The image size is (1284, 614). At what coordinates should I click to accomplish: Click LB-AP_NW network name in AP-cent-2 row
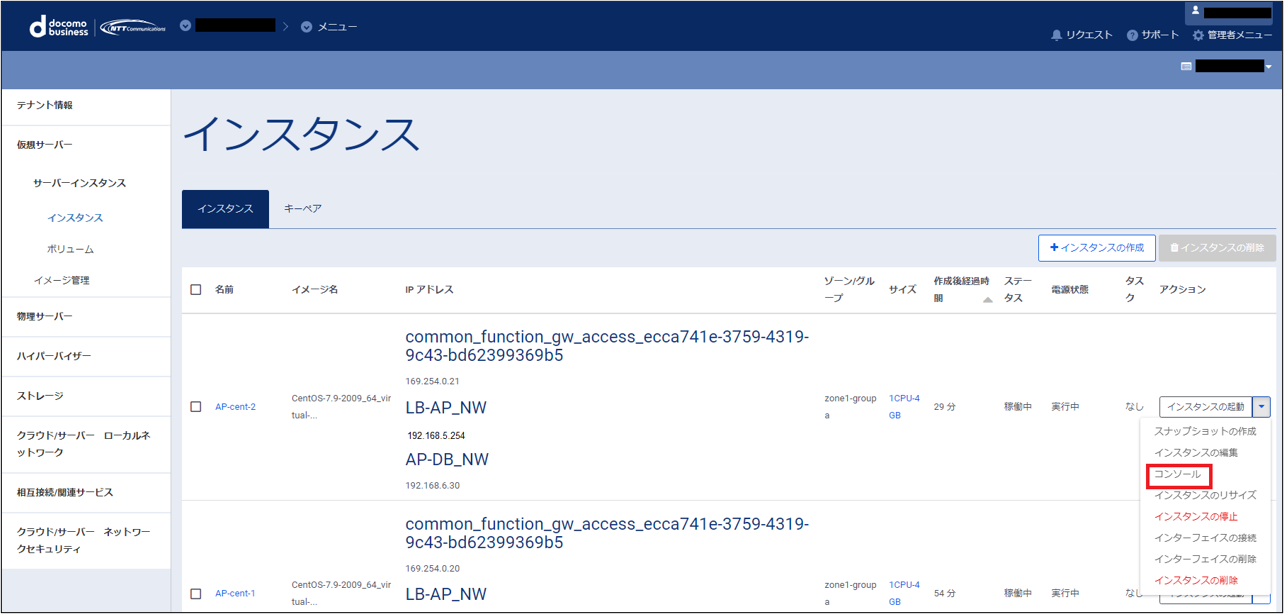[x=446, y=408]
